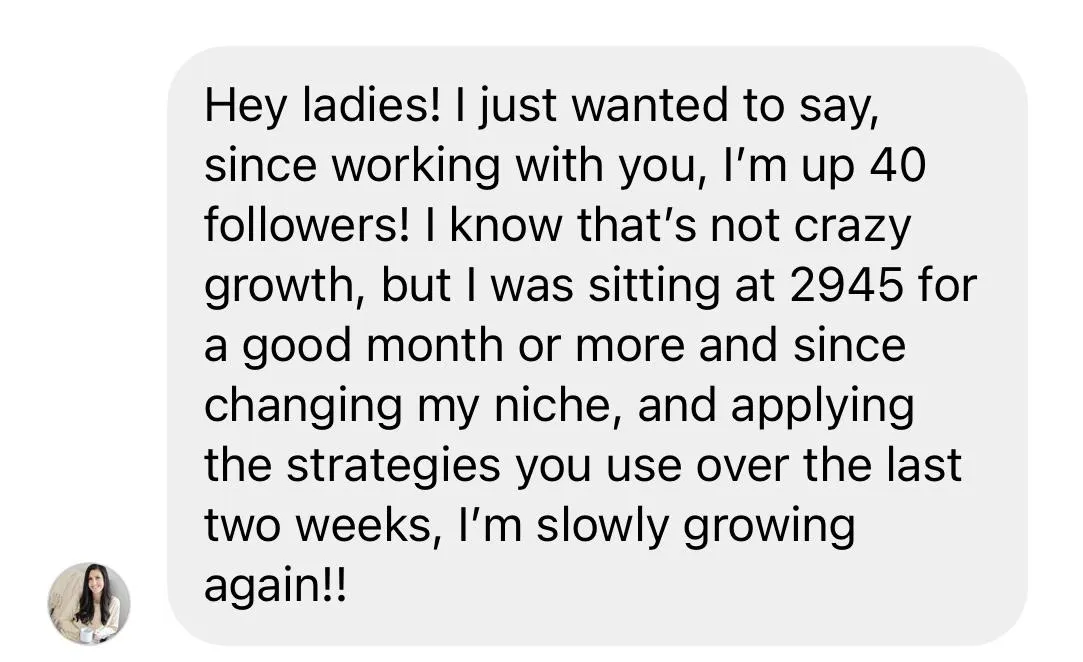
Task: Tap the word "wanted" in the message
Action: click(x=649, y=106)
